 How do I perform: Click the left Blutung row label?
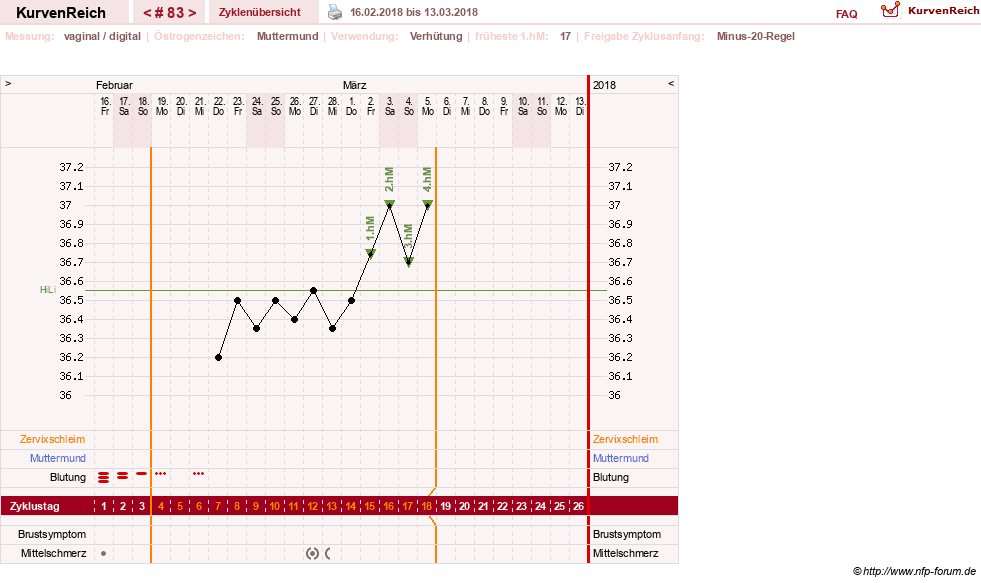68,477
